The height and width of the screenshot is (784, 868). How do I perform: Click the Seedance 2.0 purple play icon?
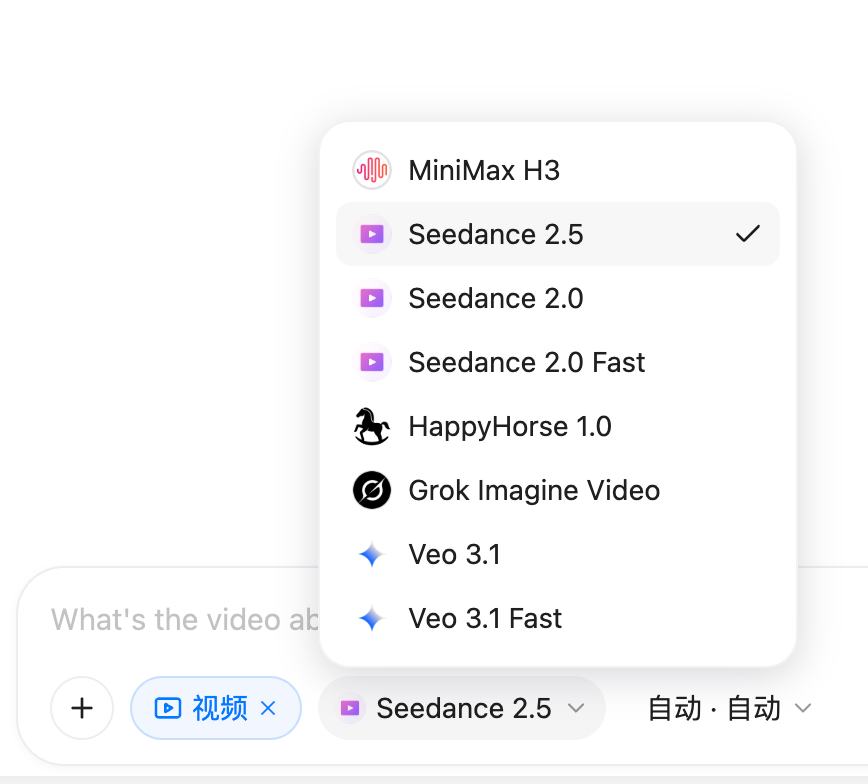(x=372, y=298)
